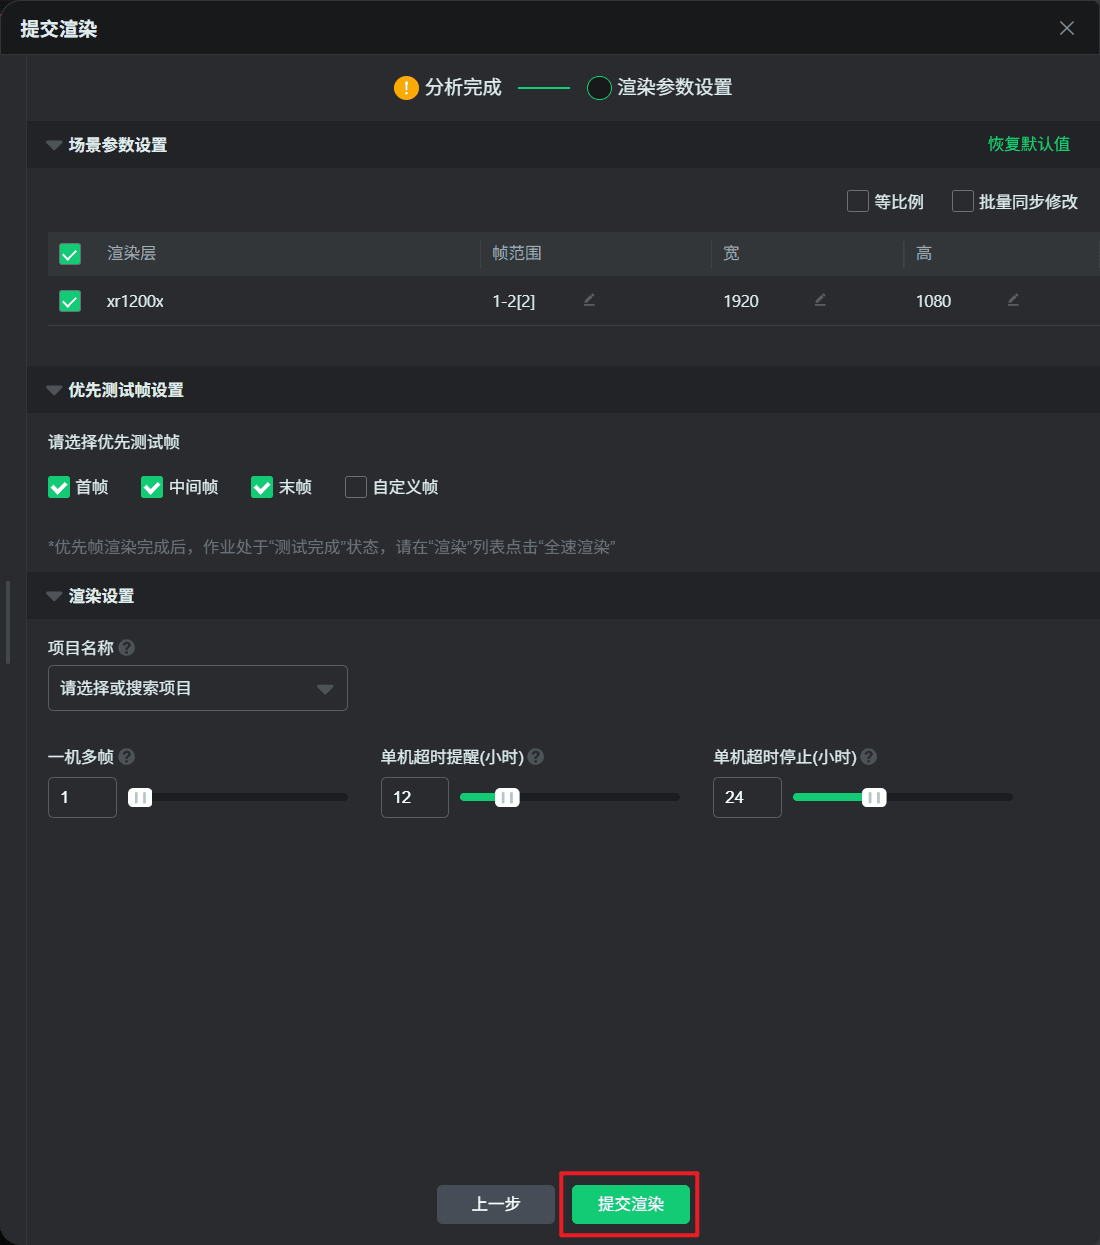
Task: Click the 提交渲染 button
Action: [630, 1204]
